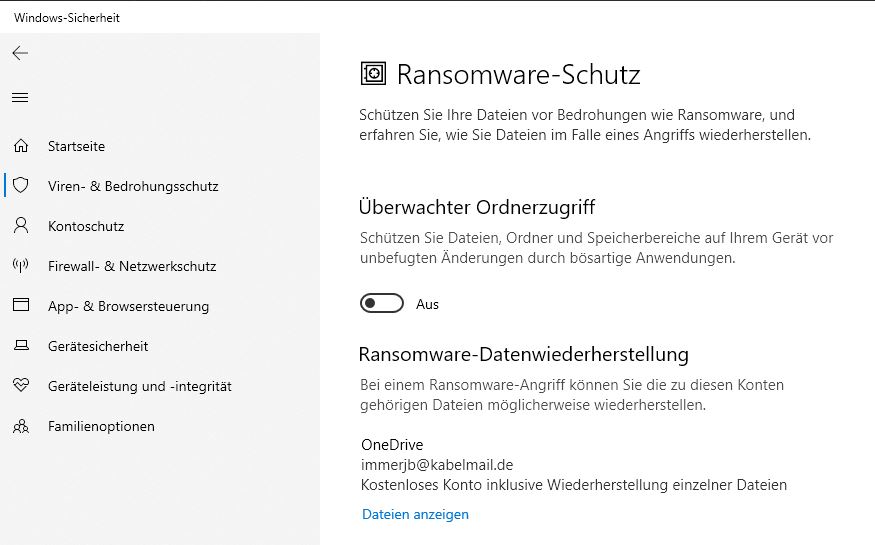Image resolution: width=875 pixels, height=545 pixels.
Task: Click the Aus toggle status label
Action: tap(427, 305)
